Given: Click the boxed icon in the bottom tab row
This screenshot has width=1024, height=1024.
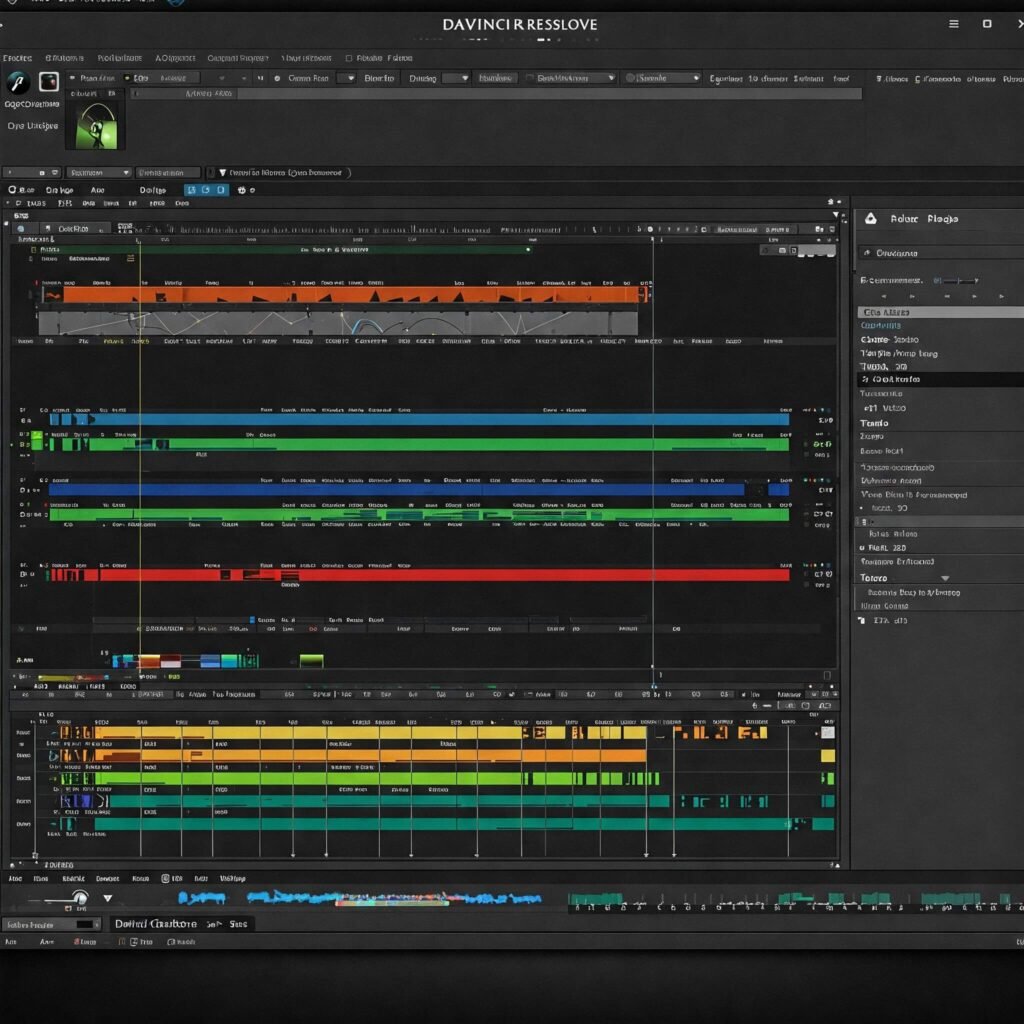Looking at the screenshot, I should 165,878.
